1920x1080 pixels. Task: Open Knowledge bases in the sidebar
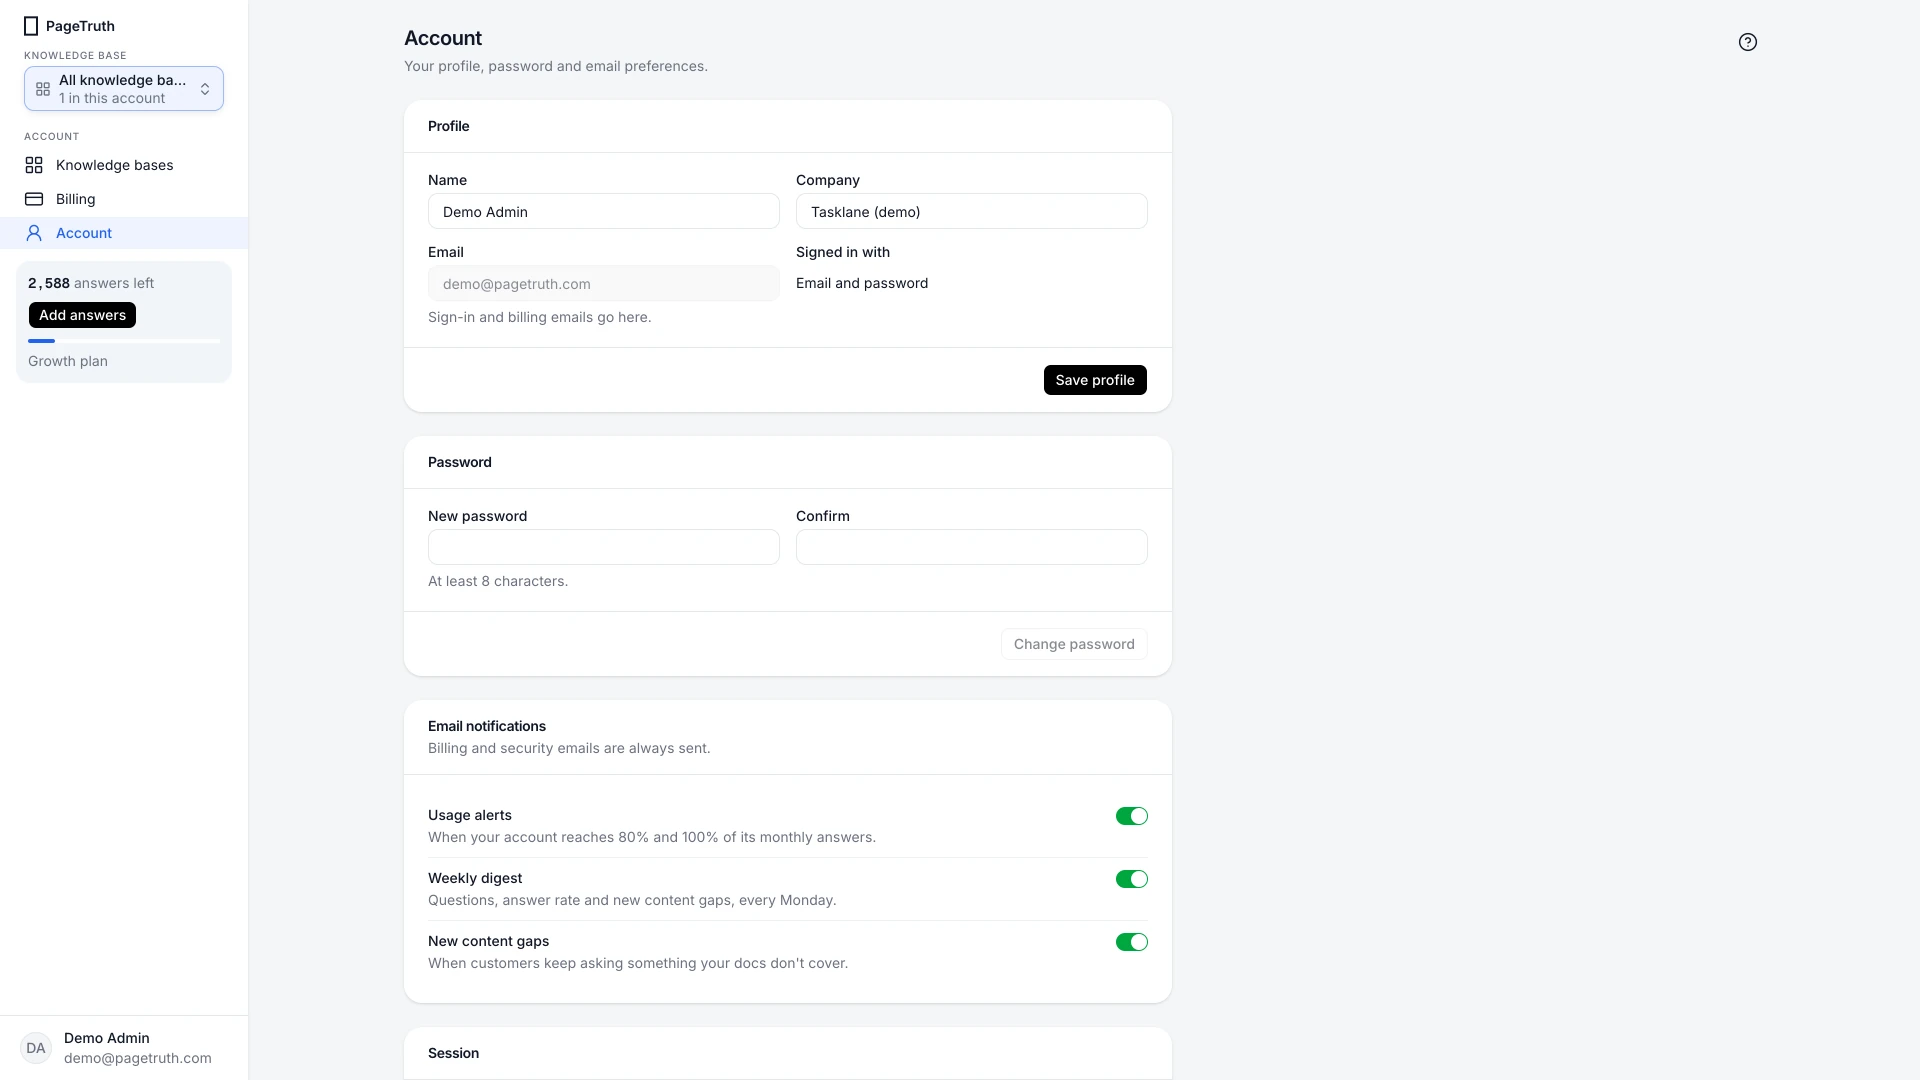[x=124, y=165]
